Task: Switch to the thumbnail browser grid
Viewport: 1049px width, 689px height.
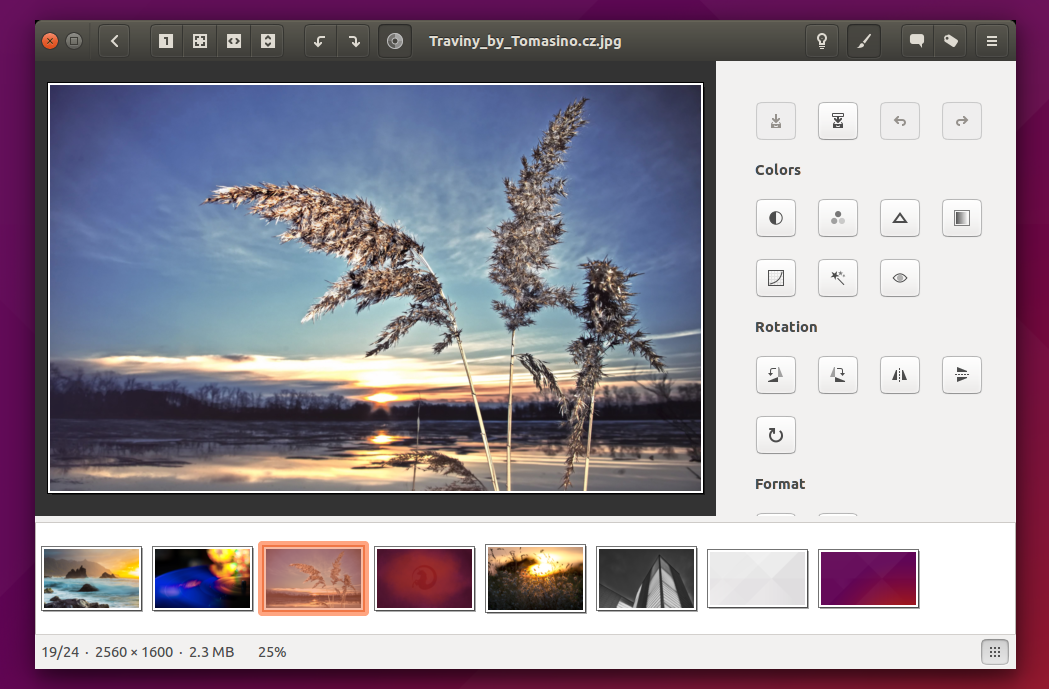Action: [x=994, y=651]
